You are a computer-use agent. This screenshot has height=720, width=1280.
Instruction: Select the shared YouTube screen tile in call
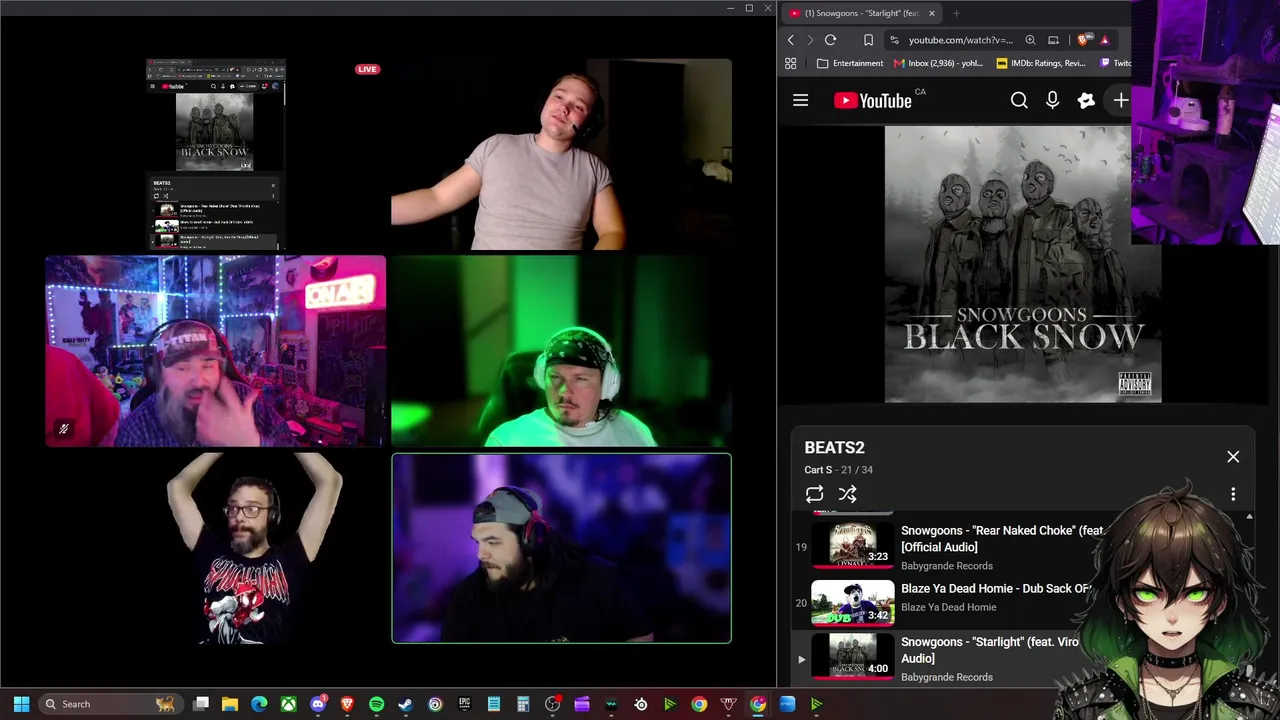(216, 155)
